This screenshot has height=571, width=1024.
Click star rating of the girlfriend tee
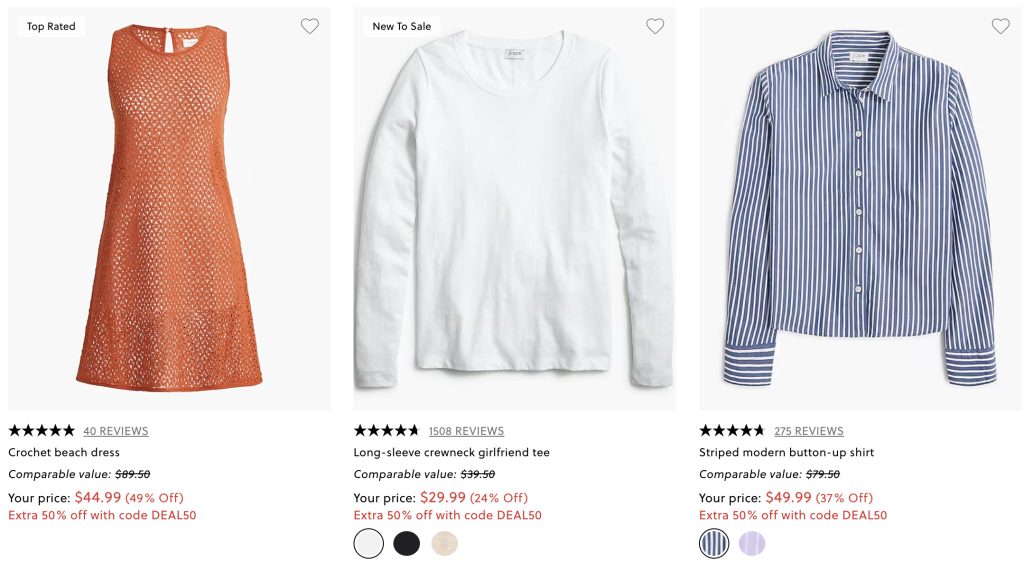click(x=386, y=431)
